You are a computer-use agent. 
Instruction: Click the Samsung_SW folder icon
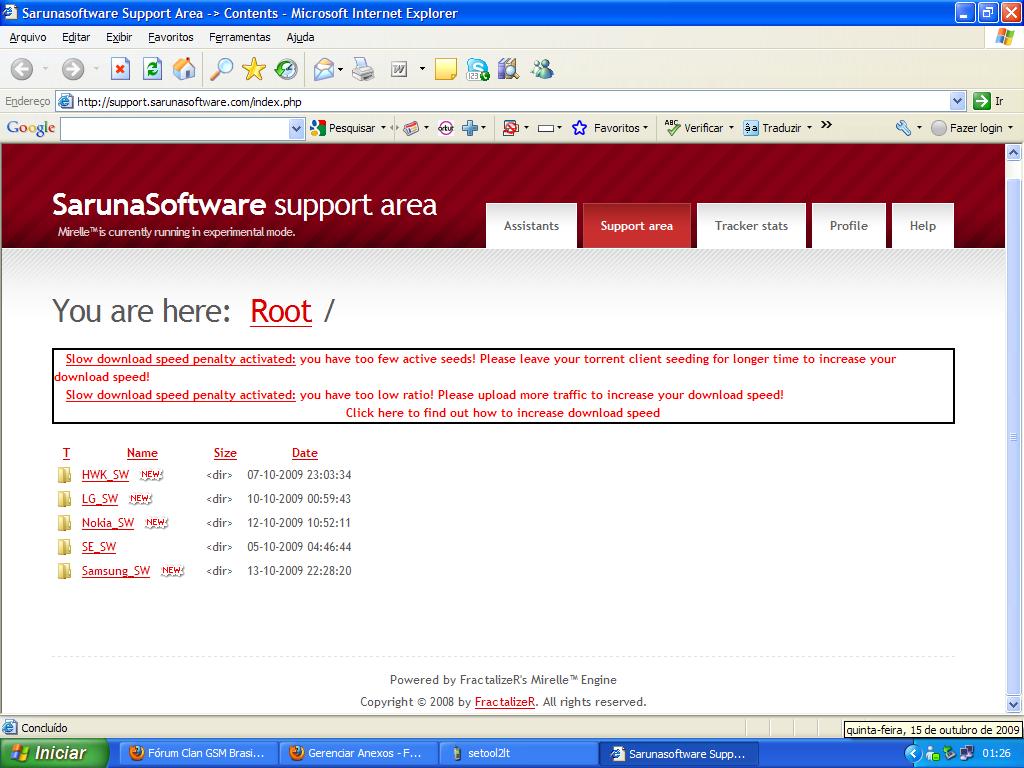coord(64,571)
